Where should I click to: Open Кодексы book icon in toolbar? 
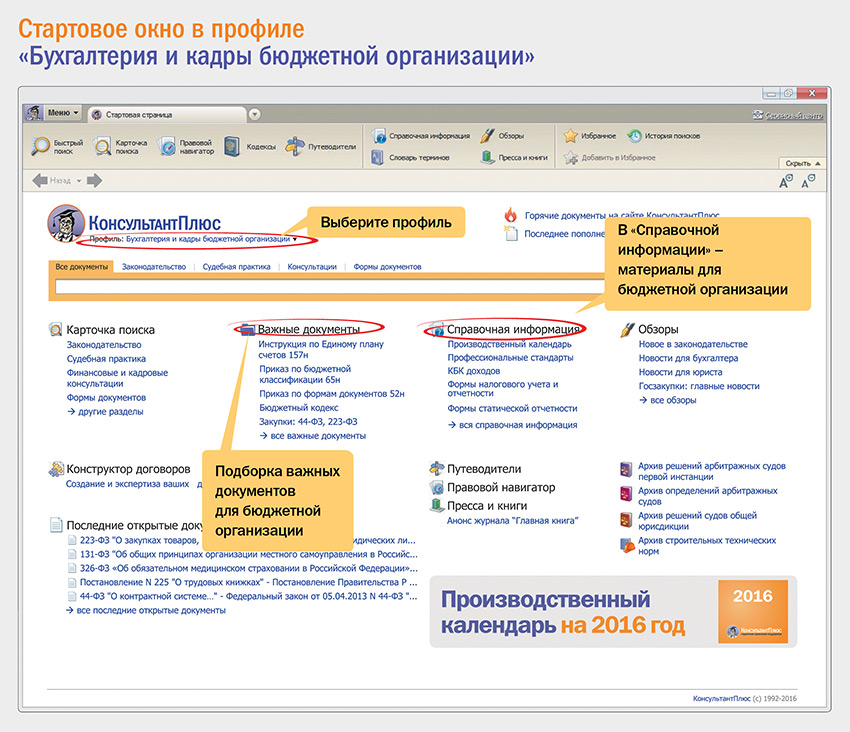(x=232, y=146)
